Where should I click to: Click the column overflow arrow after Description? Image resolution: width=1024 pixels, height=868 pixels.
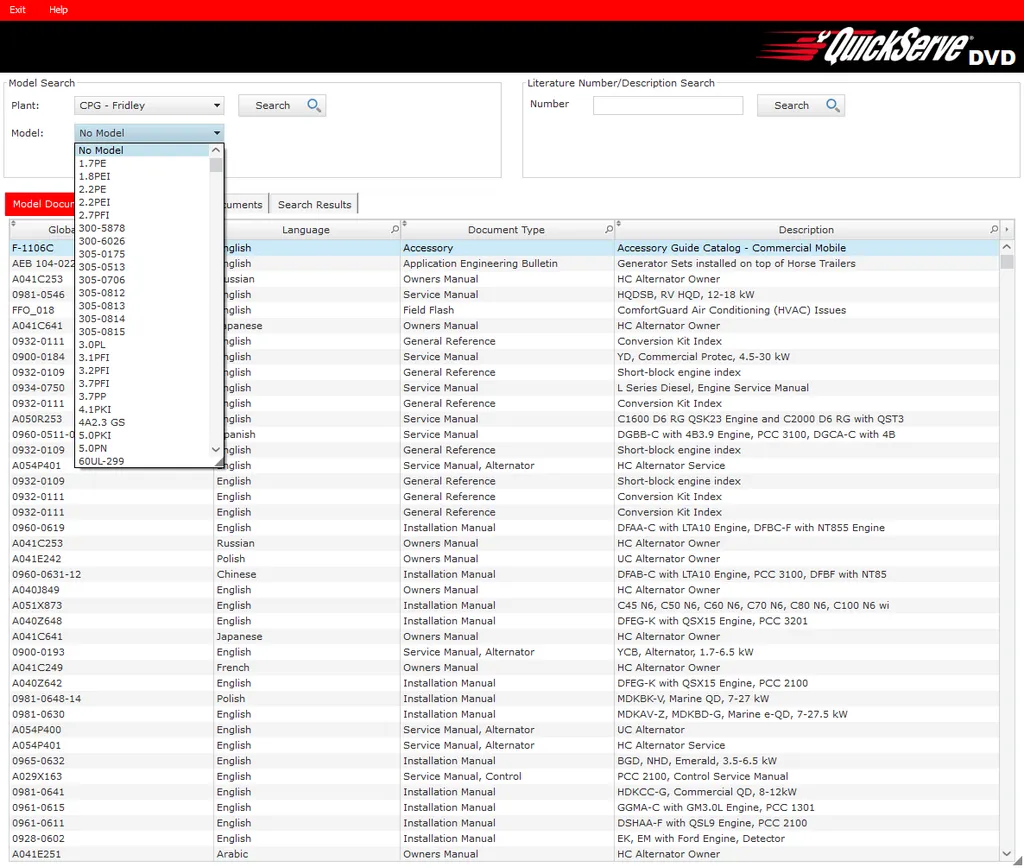pos(1007,229)
